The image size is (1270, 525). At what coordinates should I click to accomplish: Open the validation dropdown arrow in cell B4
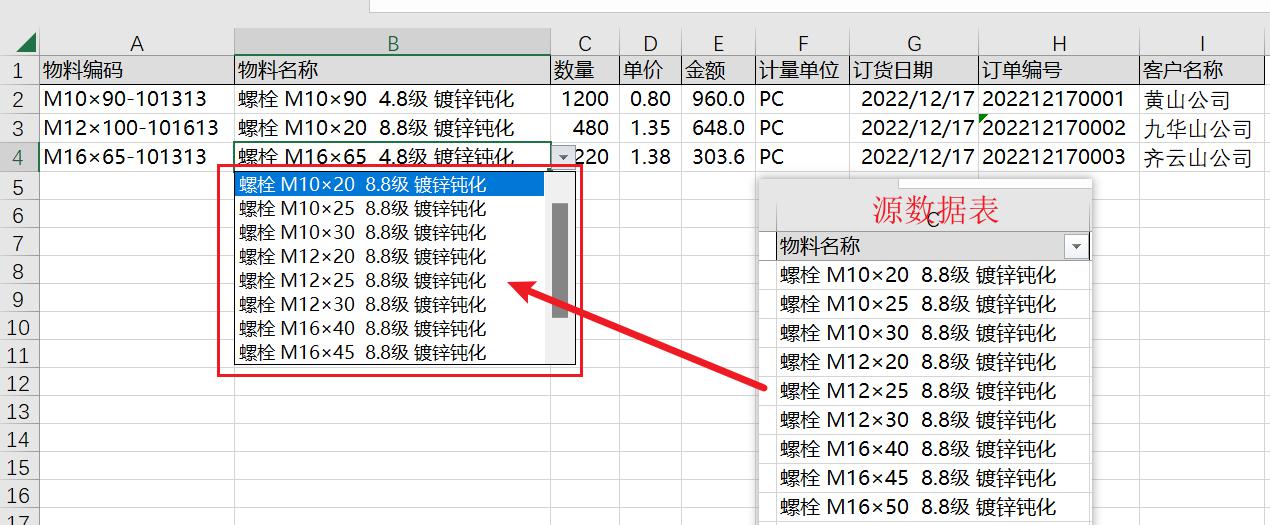[x=565, y=157]
